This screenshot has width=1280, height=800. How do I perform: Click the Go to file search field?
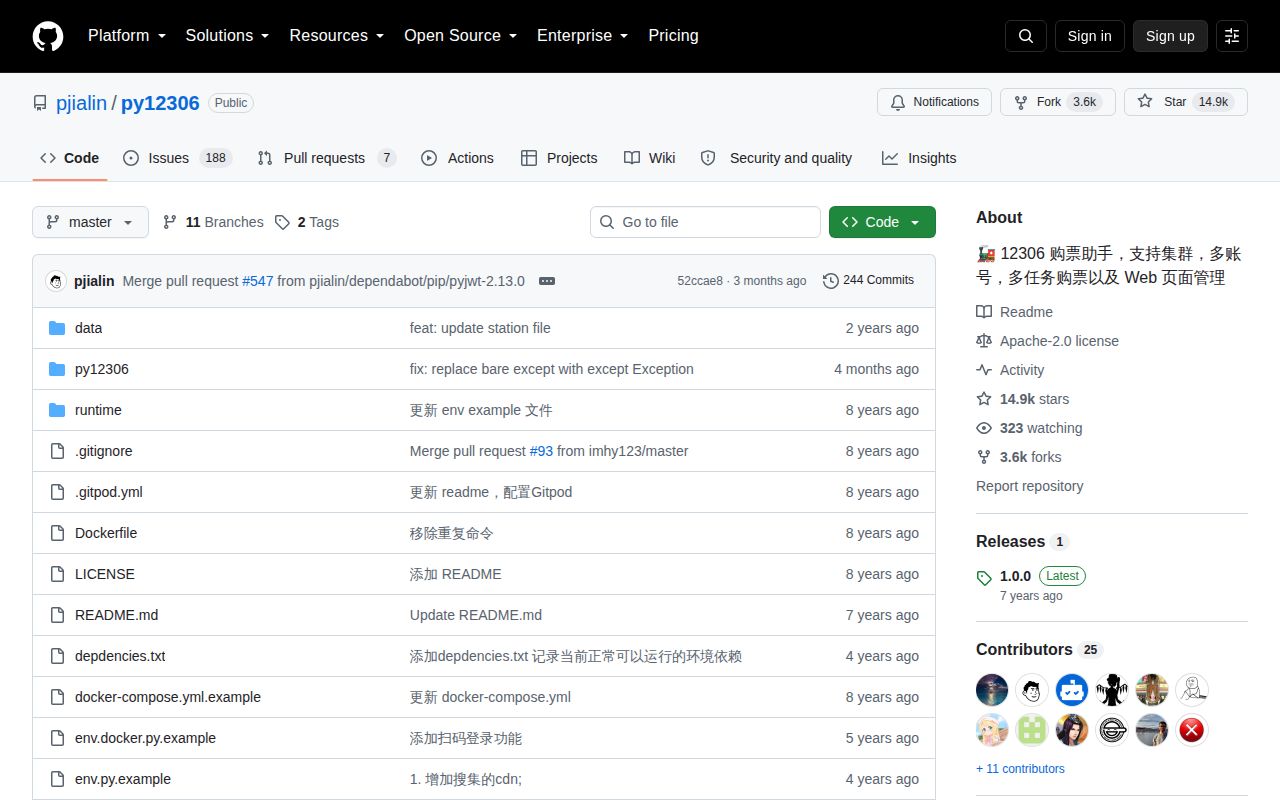(705, 222)
